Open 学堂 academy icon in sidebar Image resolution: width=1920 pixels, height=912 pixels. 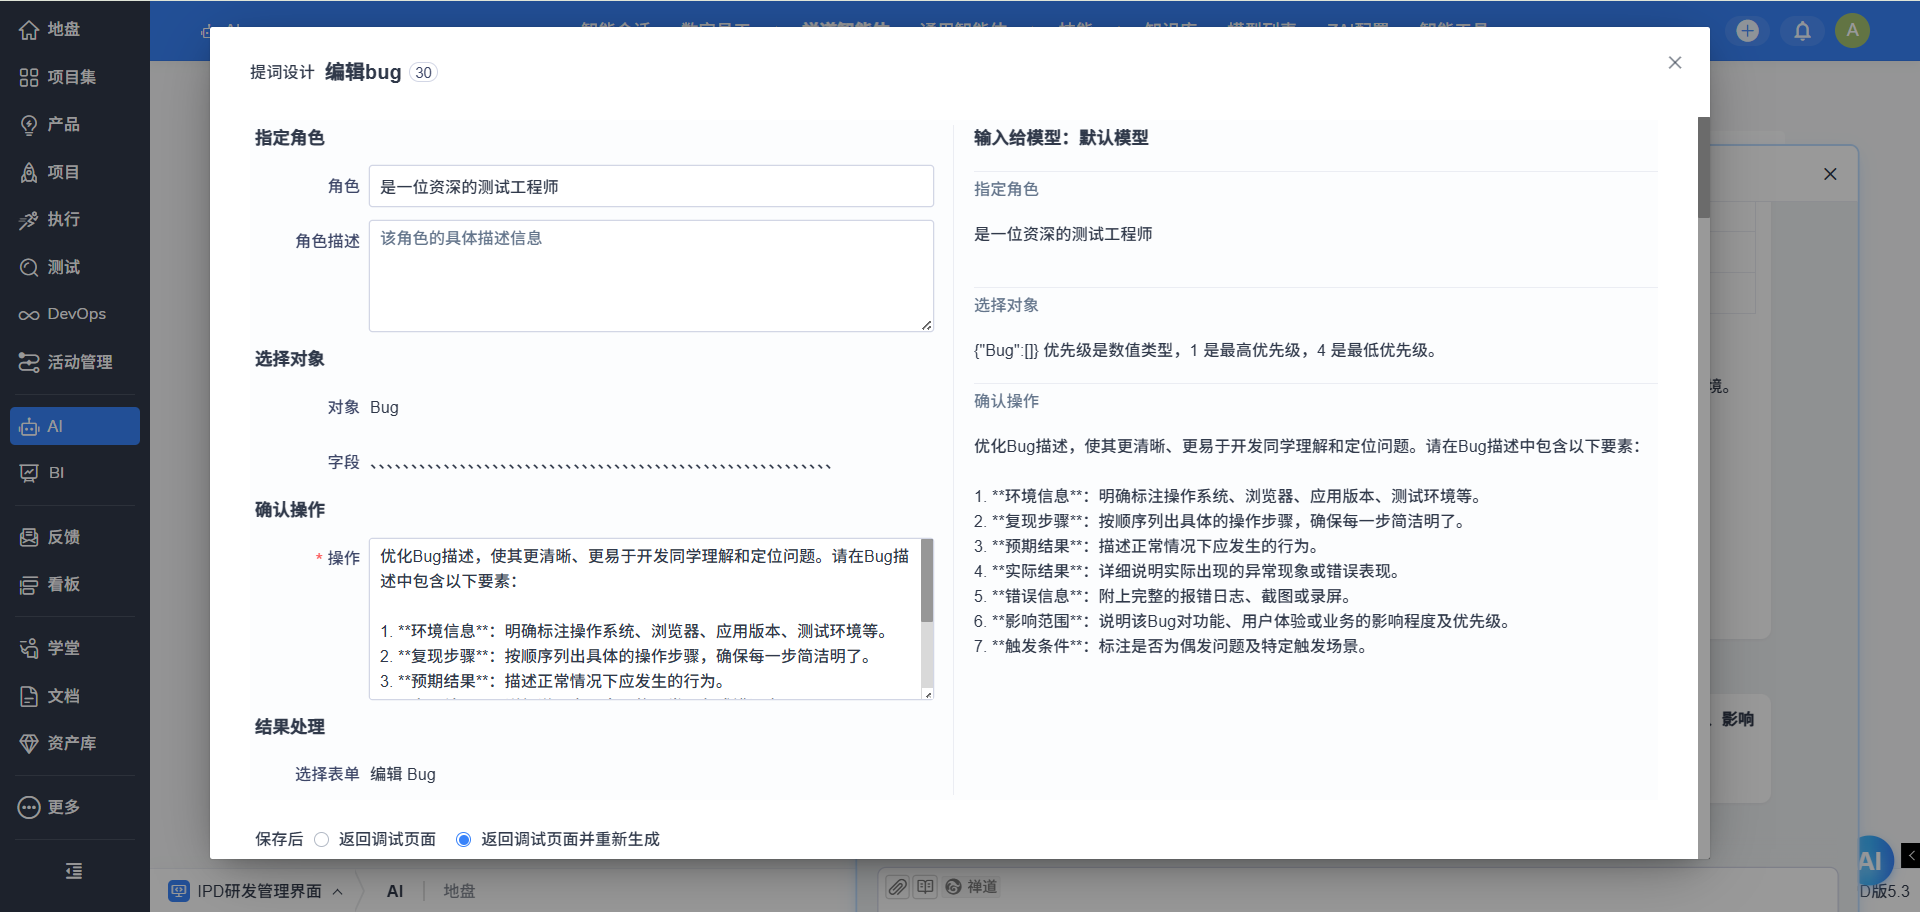coord(29,648)
